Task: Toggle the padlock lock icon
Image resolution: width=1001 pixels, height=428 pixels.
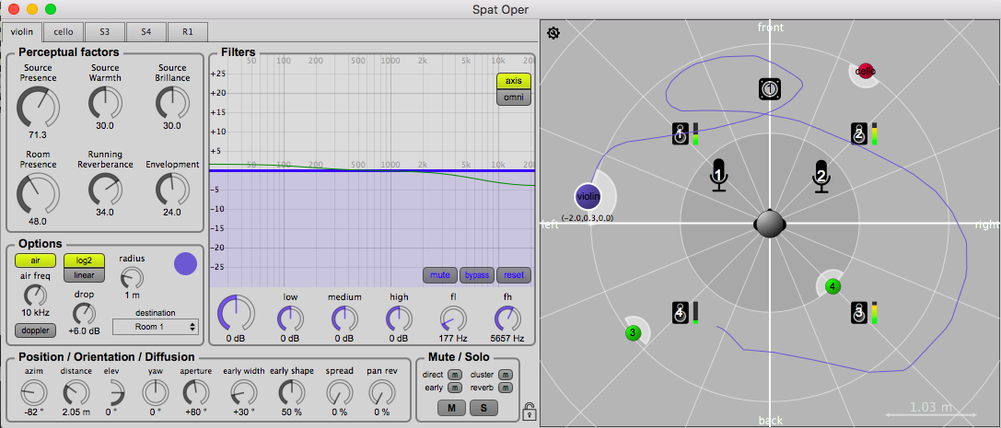Action: [x=529, y=411]
